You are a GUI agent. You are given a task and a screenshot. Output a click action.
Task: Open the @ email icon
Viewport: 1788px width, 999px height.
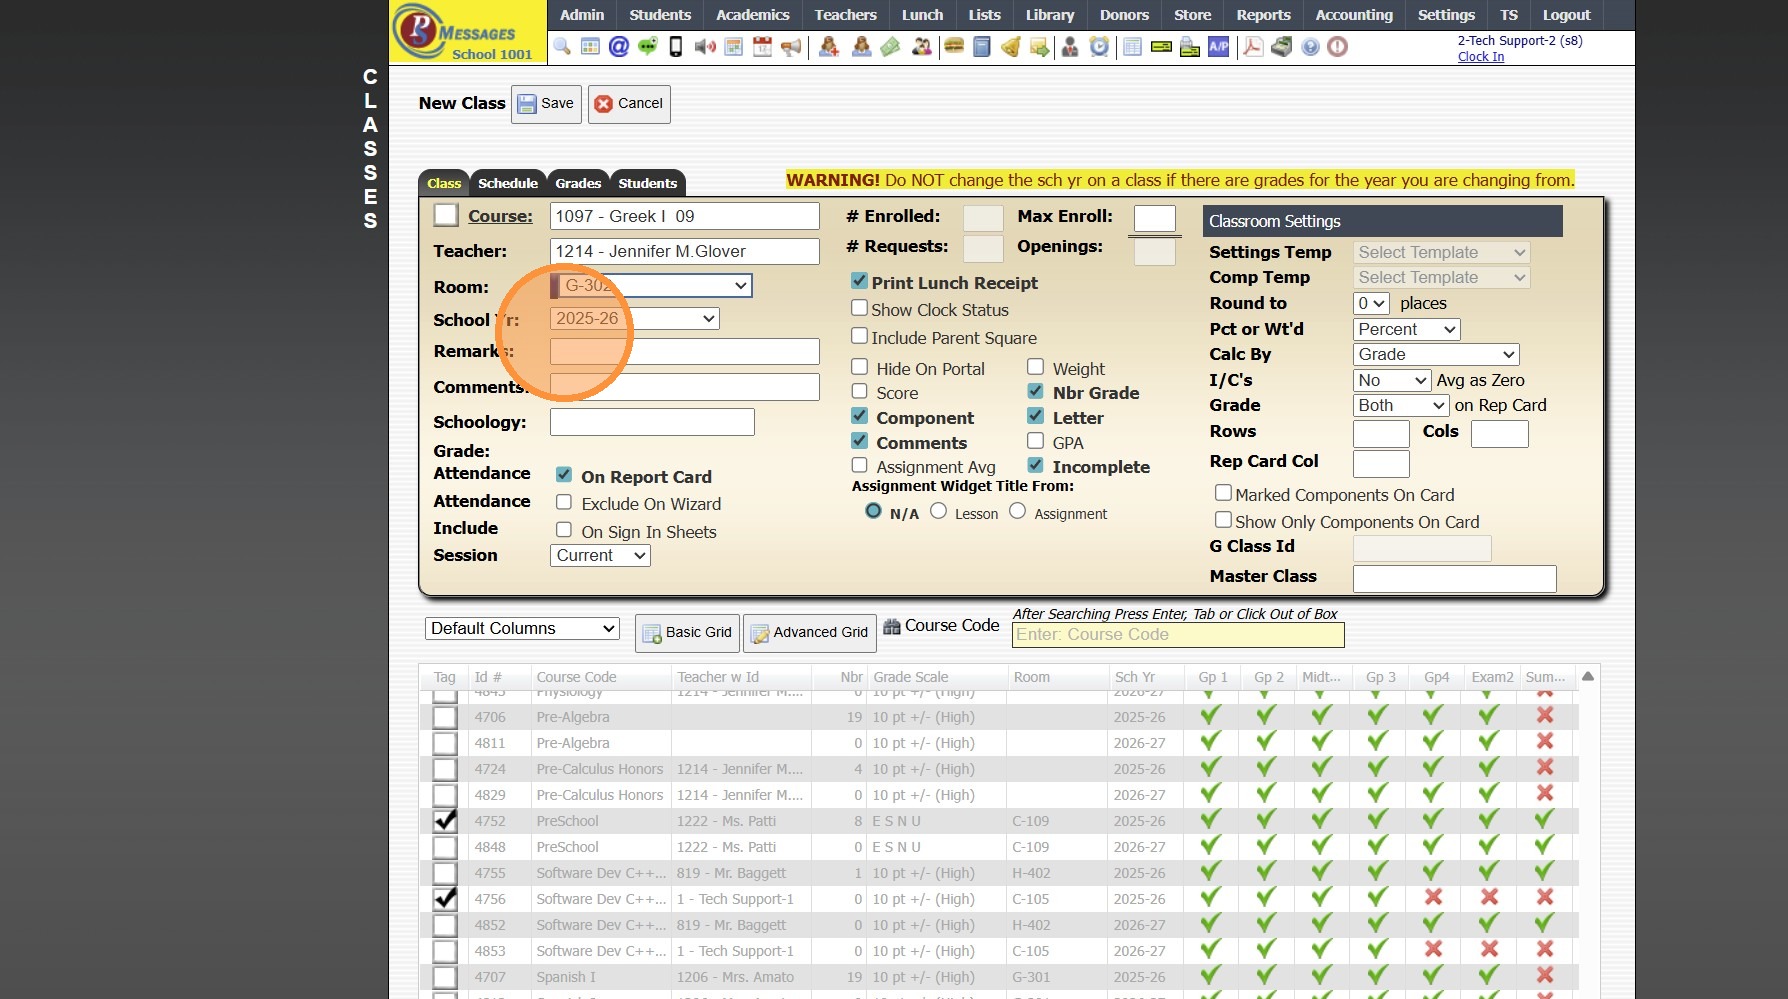(x=619, y=47)
